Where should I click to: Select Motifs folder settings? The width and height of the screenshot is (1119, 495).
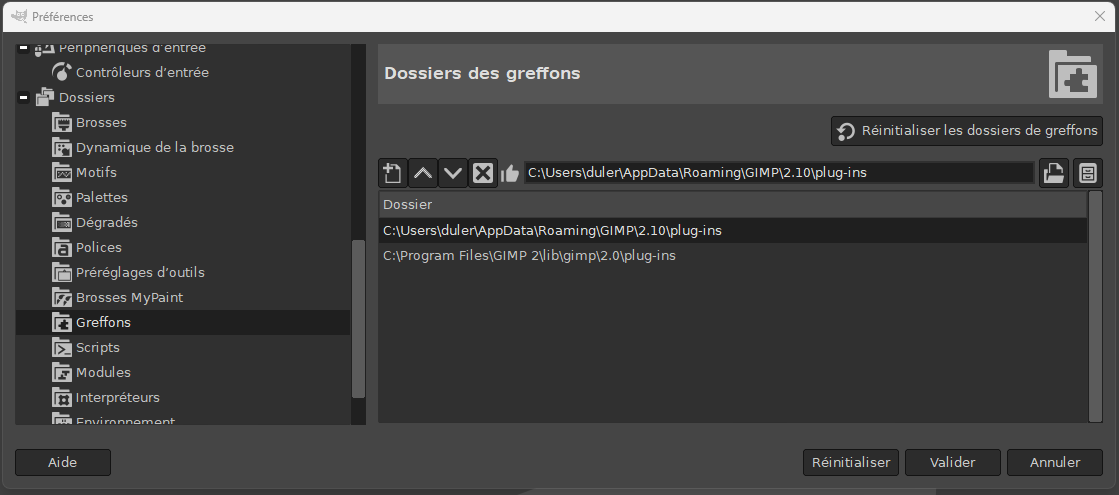96,173
